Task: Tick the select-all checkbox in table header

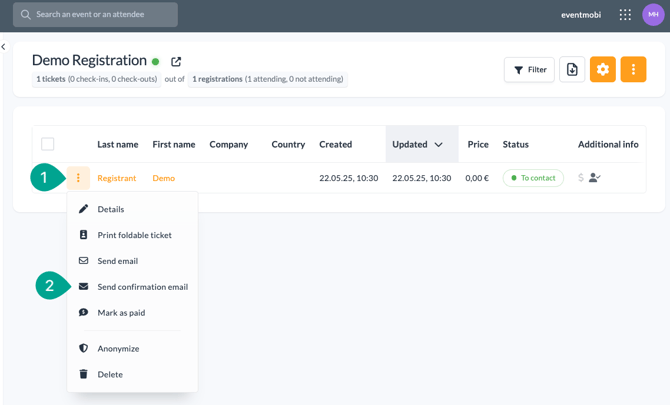Action: click(47, 144)
